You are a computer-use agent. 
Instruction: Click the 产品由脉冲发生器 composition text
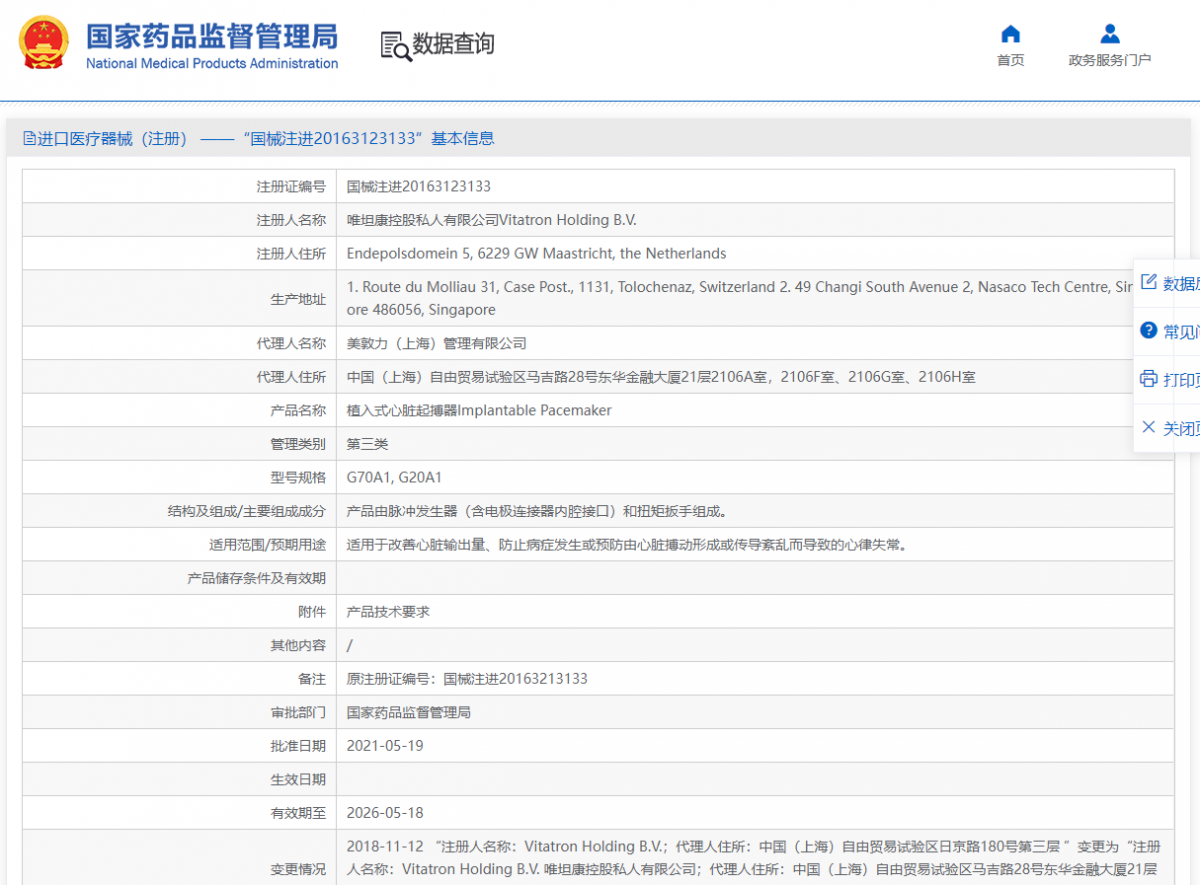(x=537, y=511)
